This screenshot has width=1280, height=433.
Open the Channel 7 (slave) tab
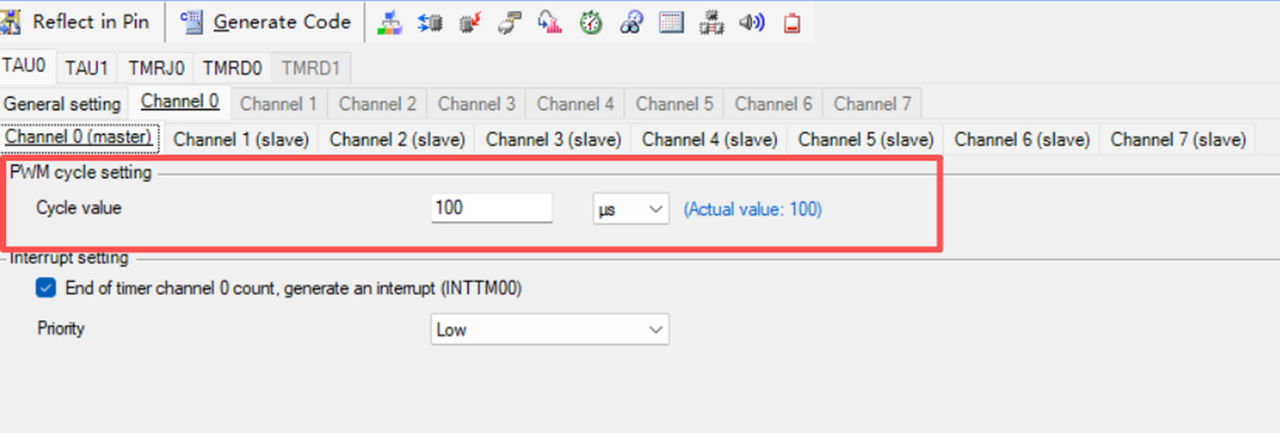tap(1178, 139)
